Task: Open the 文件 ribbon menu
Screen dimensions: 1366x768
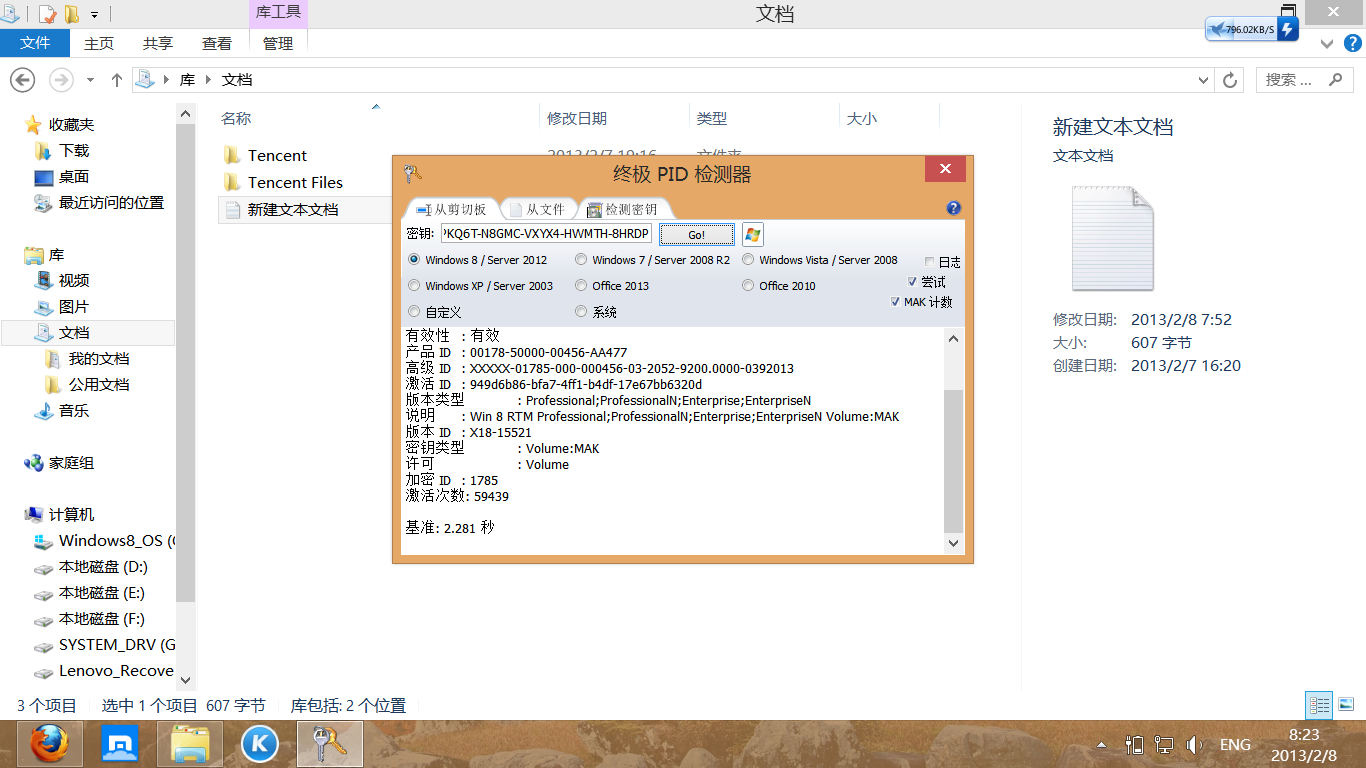Action: tap(35, 43)
